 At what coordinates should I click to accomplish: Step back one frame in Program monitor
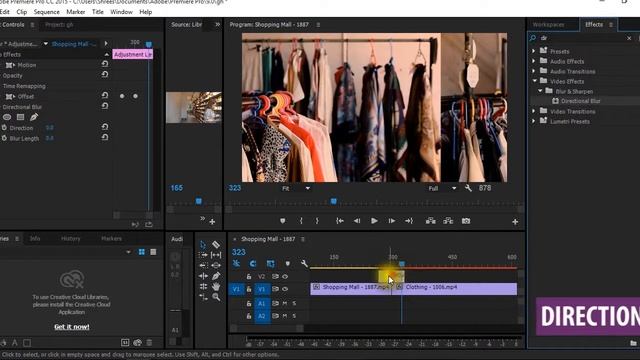tap(357, 221)
